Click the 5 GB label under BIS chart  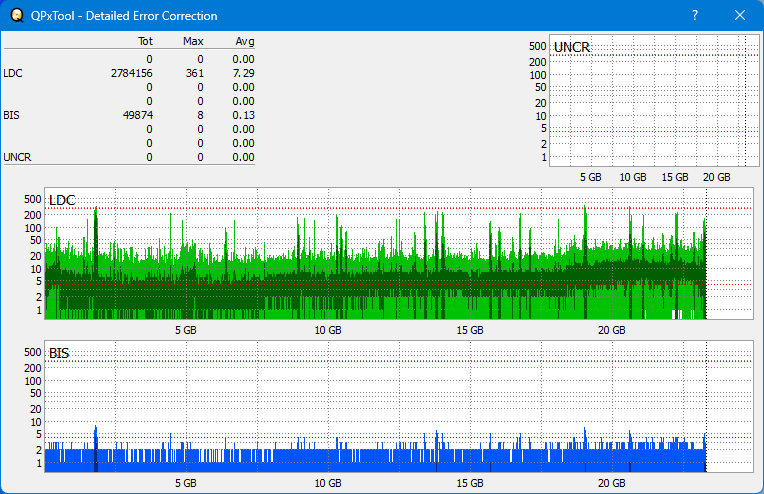(x=186, y=483)
